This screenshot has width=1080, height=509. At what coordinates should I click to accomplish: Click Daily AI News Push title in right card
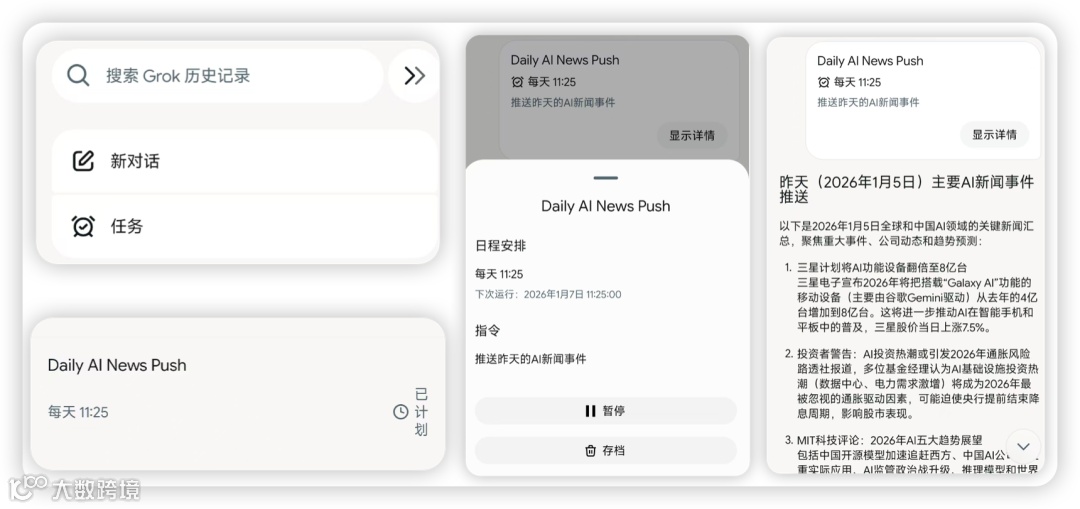click(x=871, y=61)
